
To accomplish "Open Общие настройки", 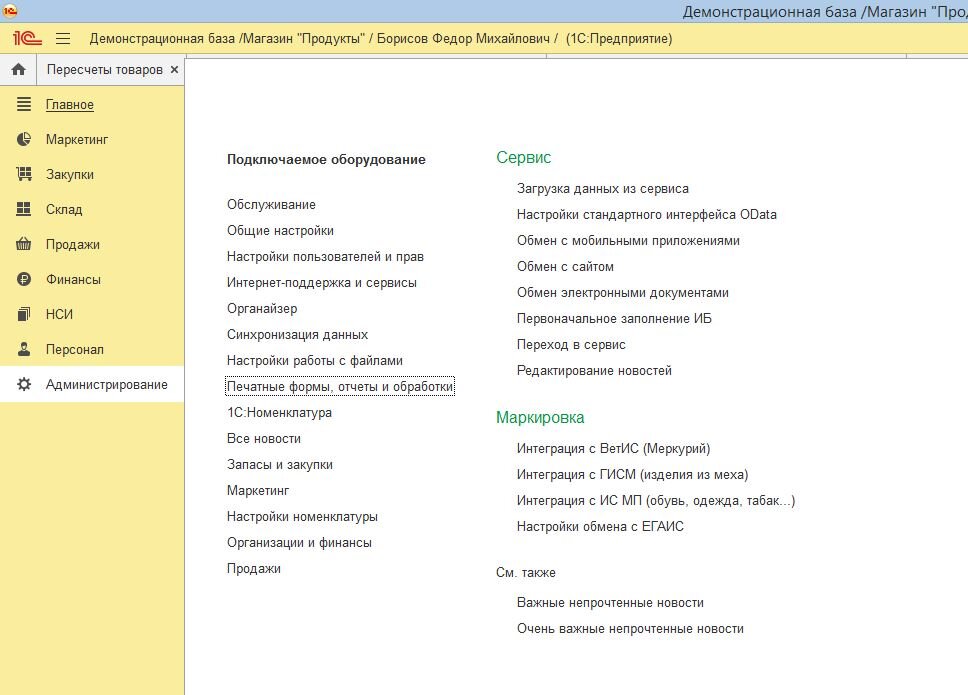I will click(280, 230).
